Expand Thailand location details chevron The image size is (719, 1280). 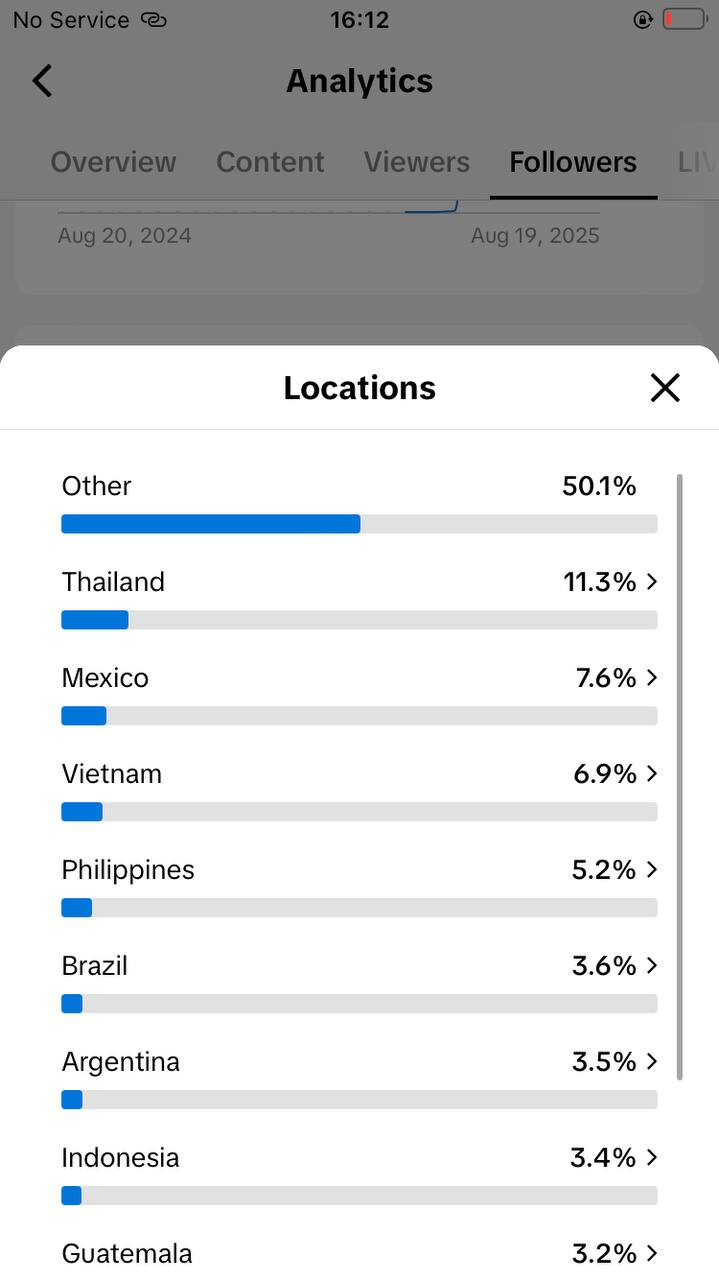[x=652, y=582]
